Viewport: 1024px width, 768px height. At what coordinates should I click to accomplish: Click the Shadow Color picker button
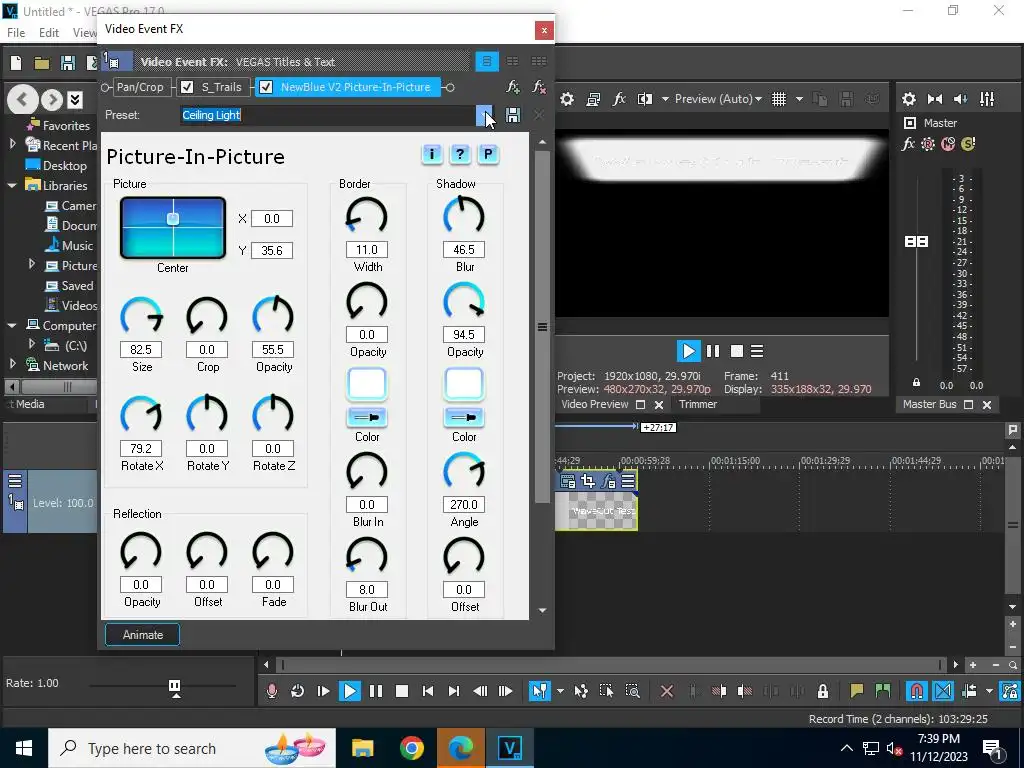pos(464,417)
